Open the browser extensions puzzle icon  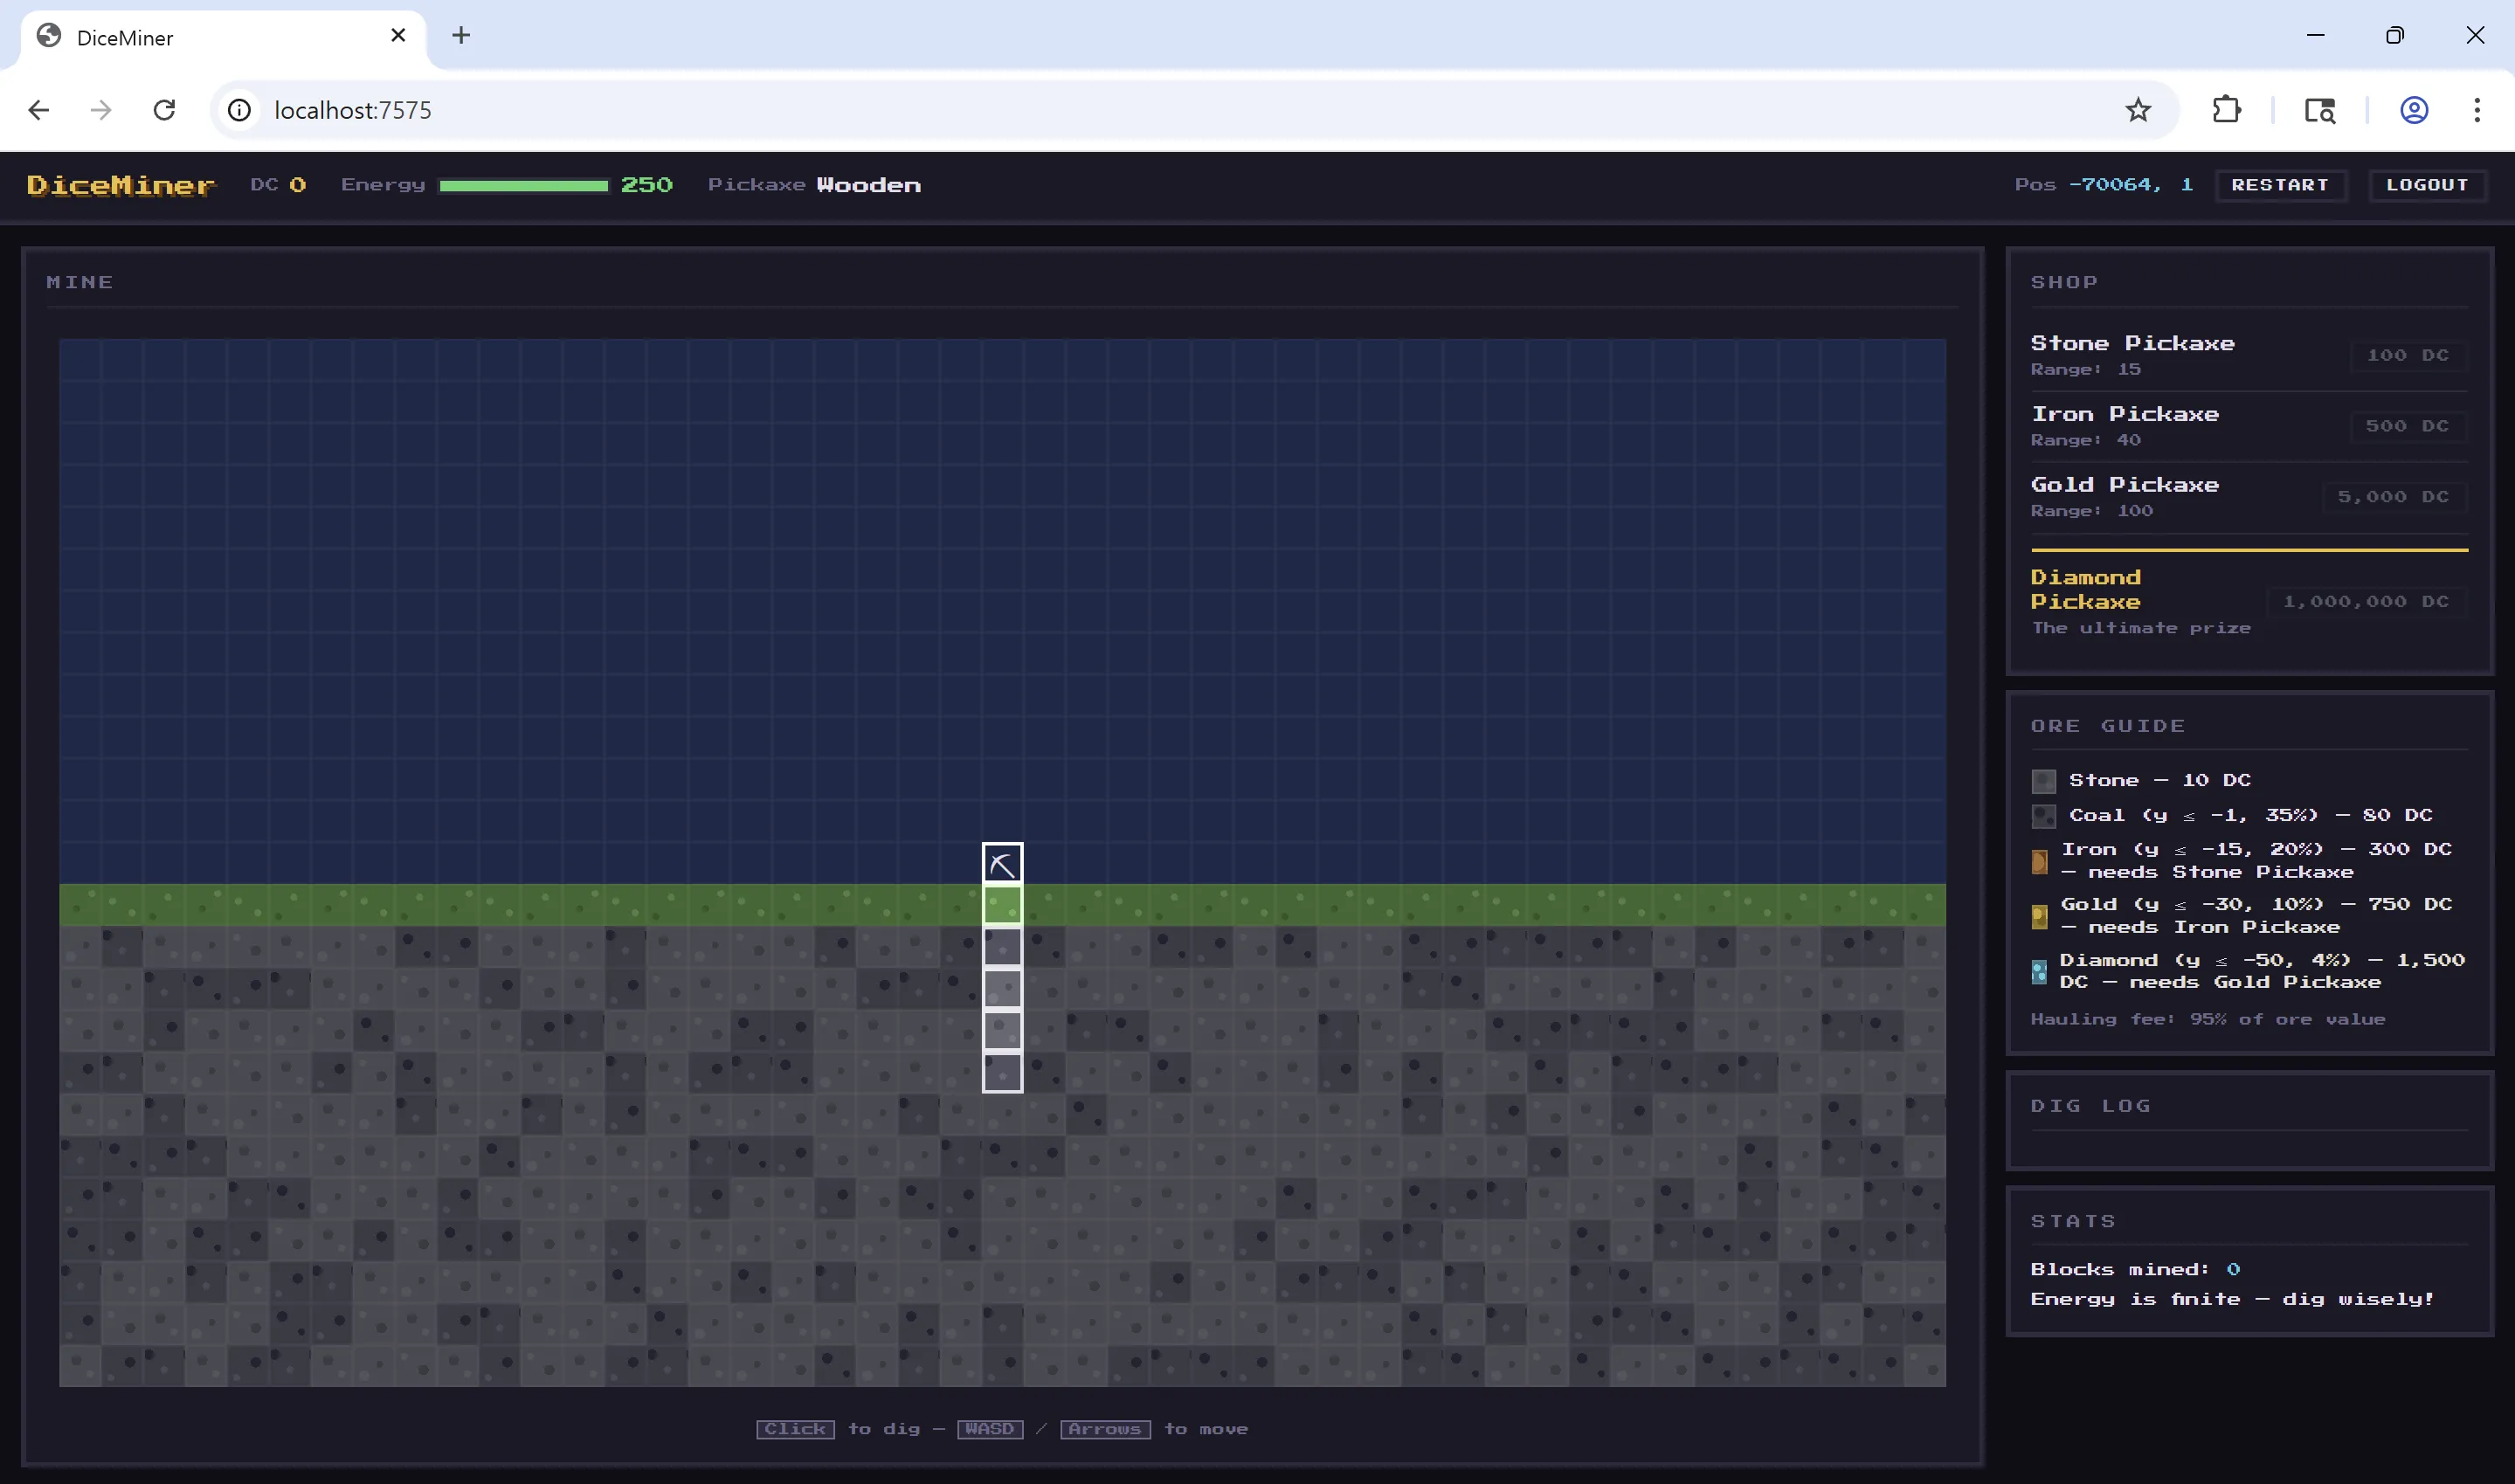click(x=2226, y=110)
